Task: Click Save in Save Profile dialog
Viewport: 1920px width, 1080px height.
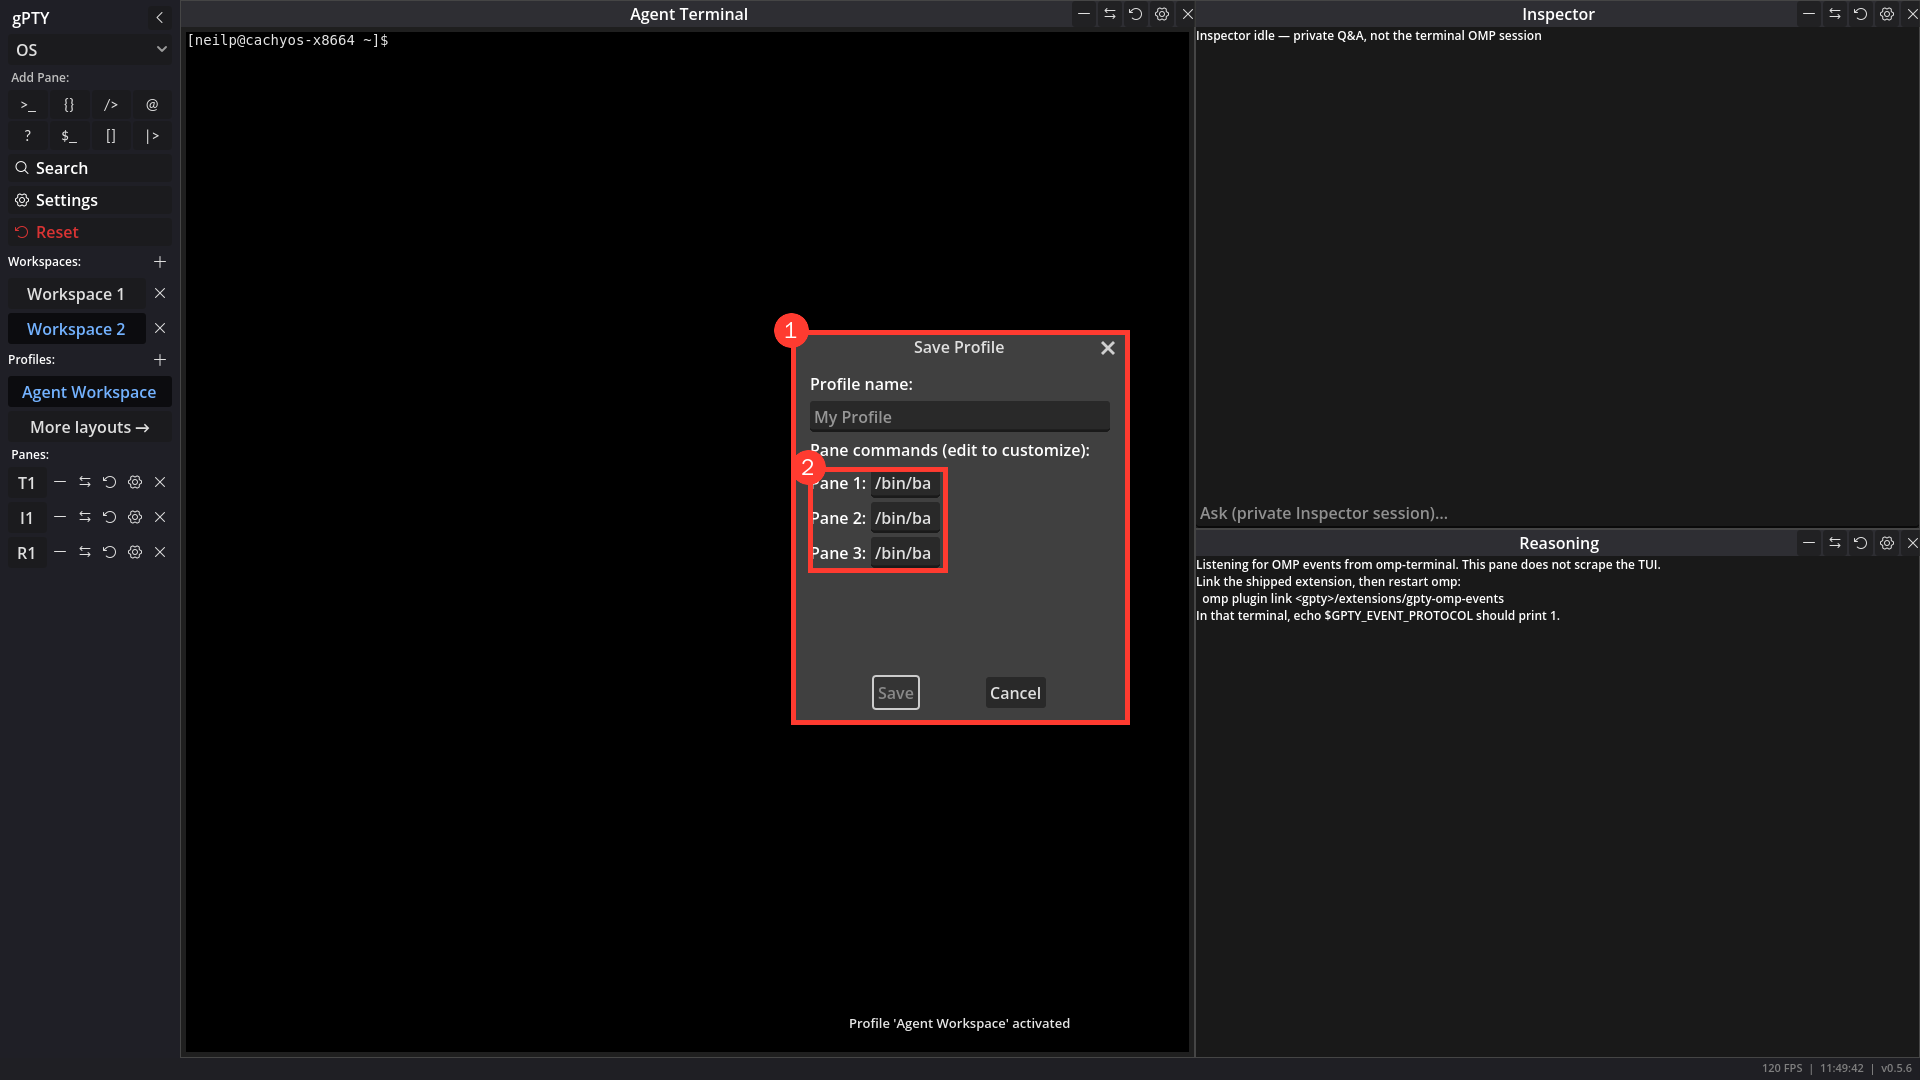Action: click(895, 693)
